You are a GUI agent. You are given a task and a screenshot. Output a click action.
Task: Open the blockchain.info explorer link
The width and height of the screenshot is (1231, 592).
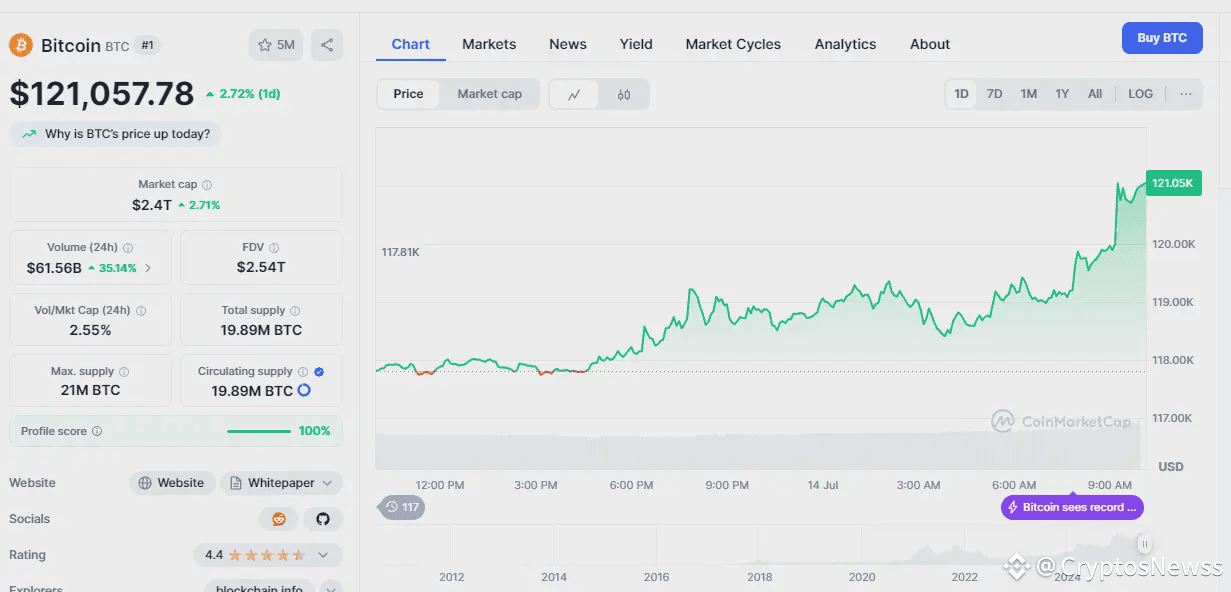[260, 588]
